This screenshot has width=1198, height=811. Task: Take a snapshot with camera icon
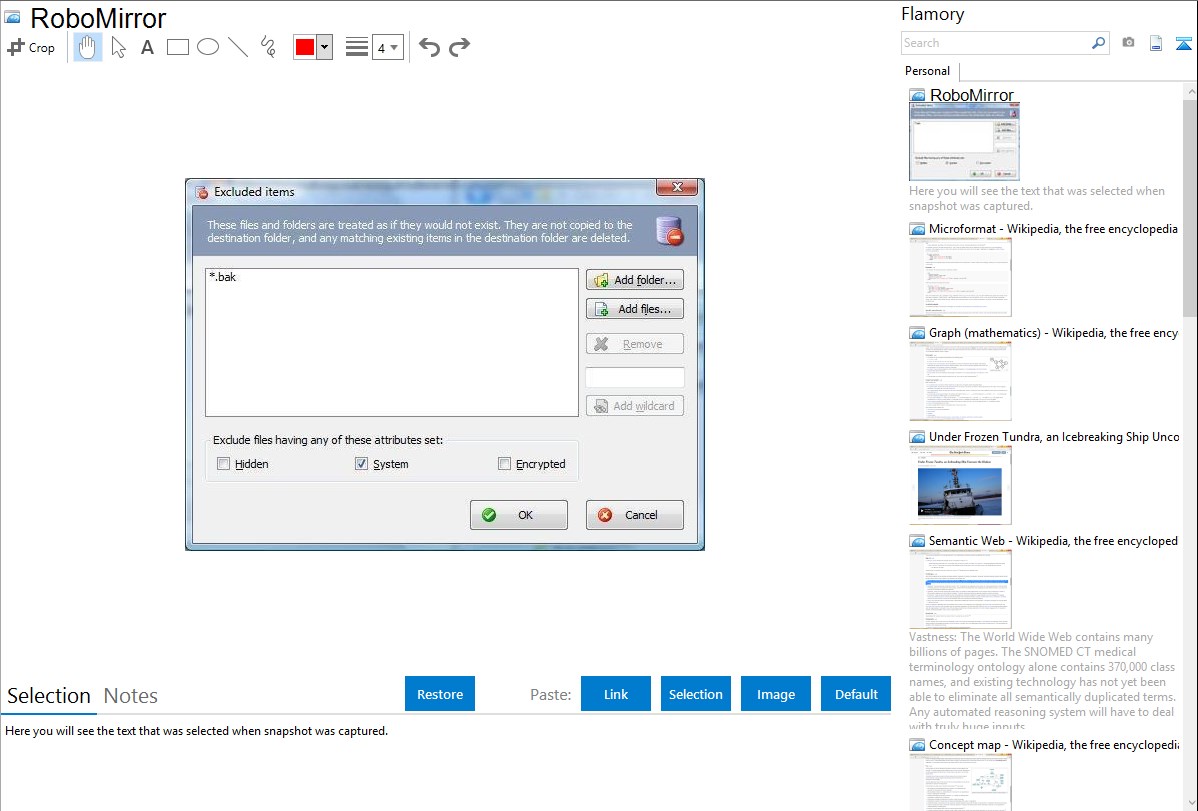click(x=1128, y=43)
